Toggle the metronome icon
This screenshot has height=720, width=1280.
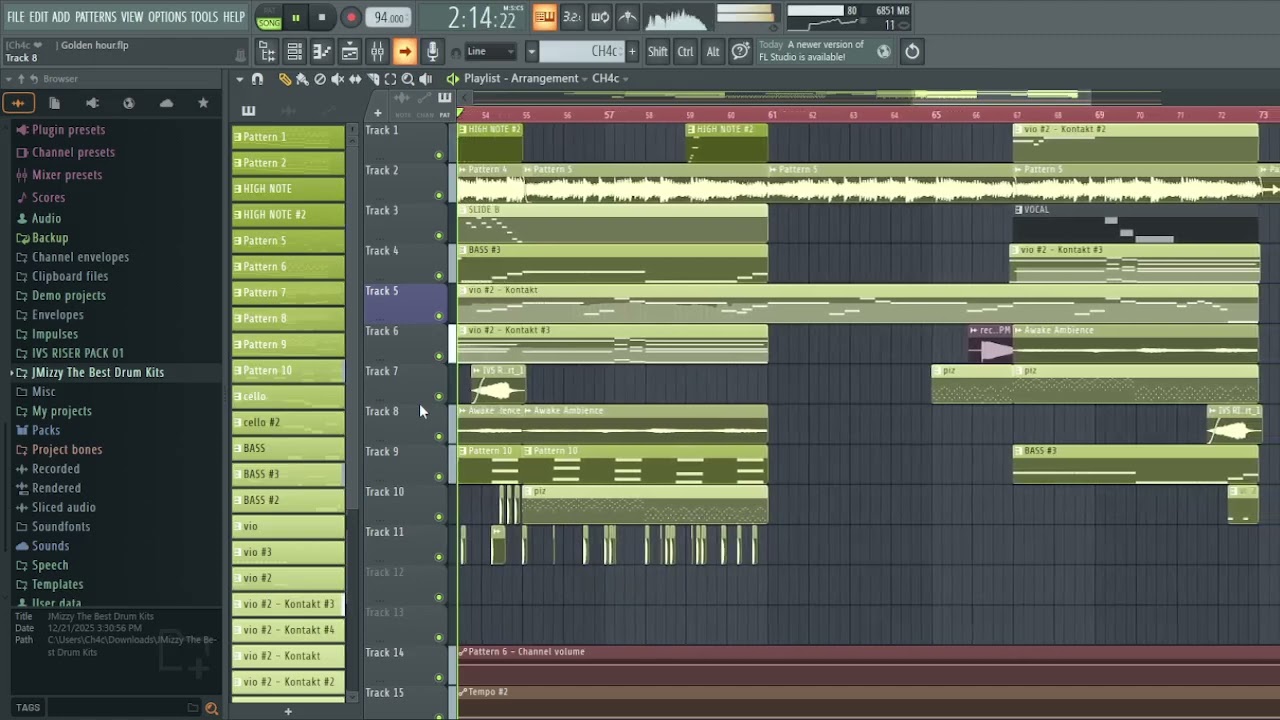click(627, 17)
